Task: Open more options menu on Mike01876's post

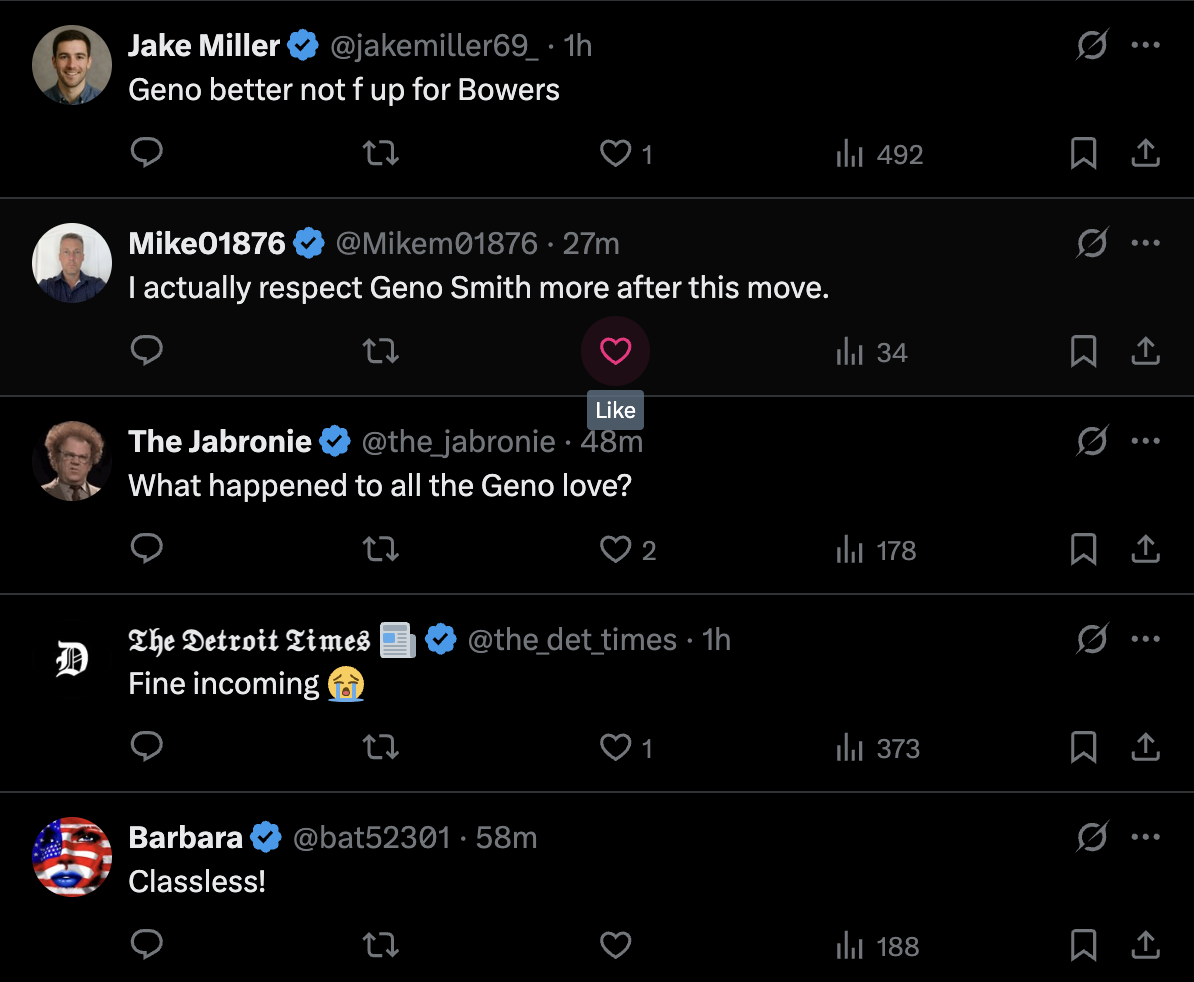Action: [1145, 243]
